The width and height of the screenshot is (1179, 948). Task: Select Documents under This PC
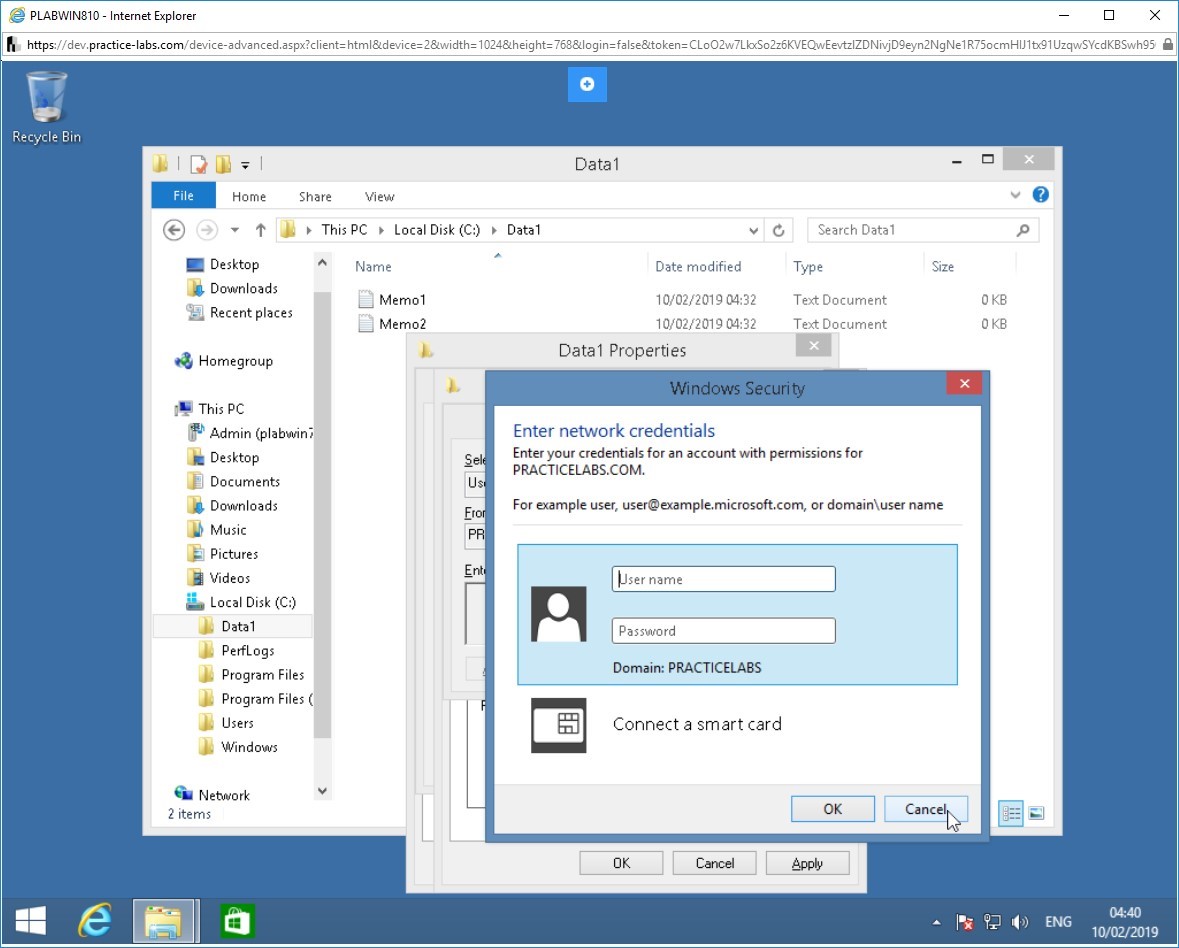coord(233,482)
